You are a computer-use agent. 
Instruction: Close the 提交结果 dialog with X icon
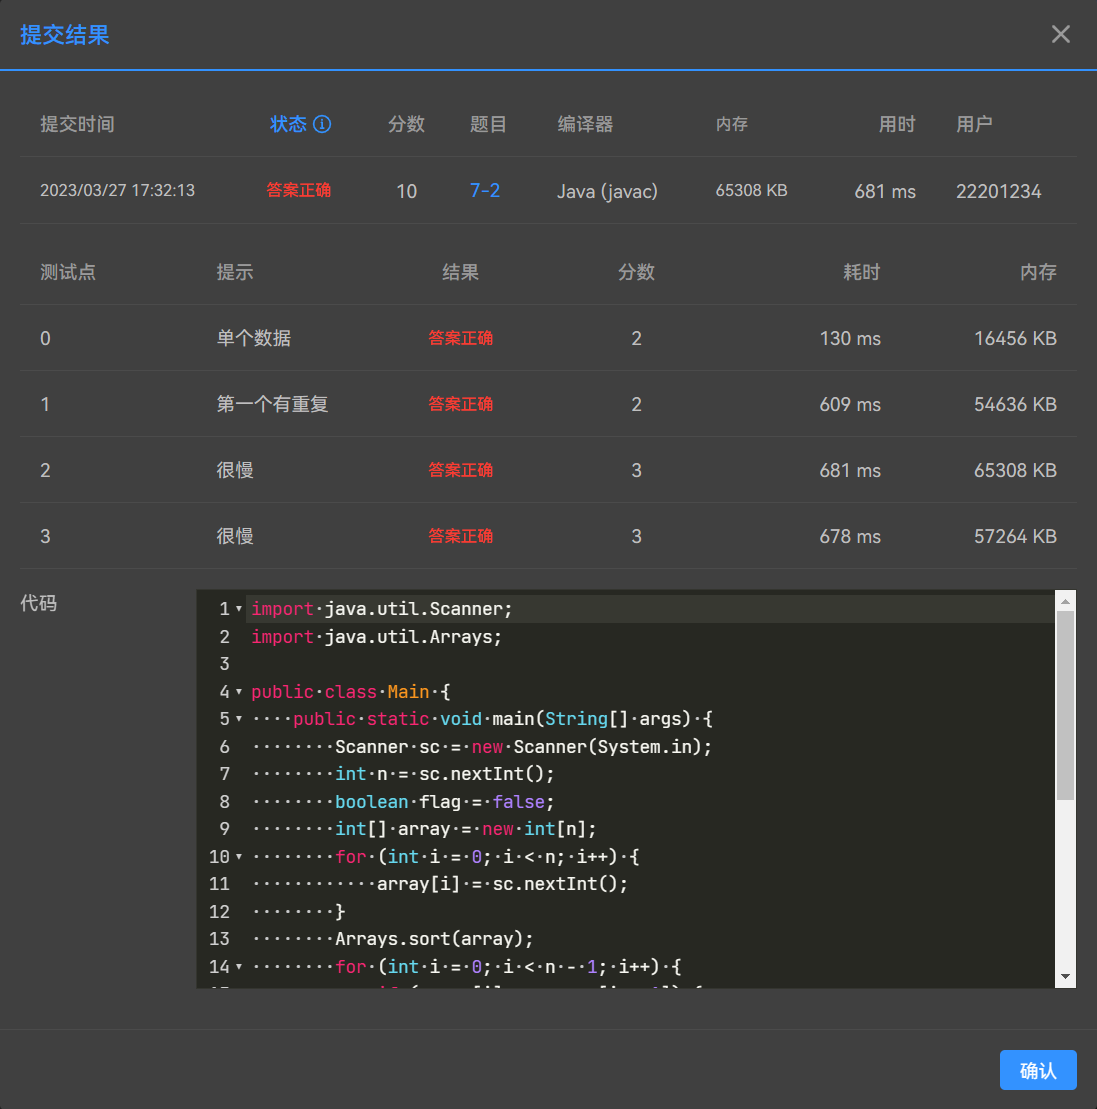tap(1060, 34)
